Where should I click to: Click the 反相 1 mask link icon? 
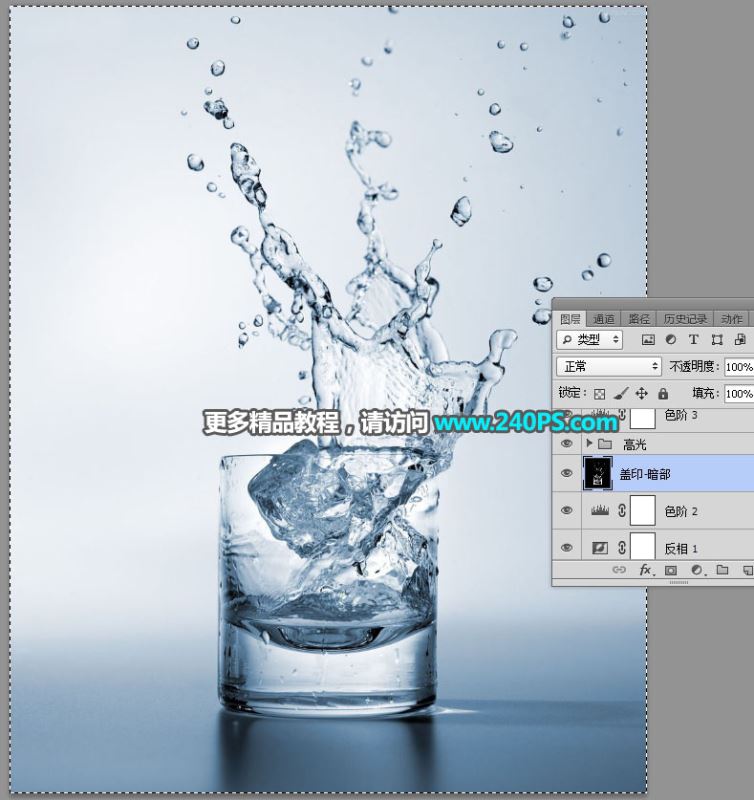tap(621, 548)
